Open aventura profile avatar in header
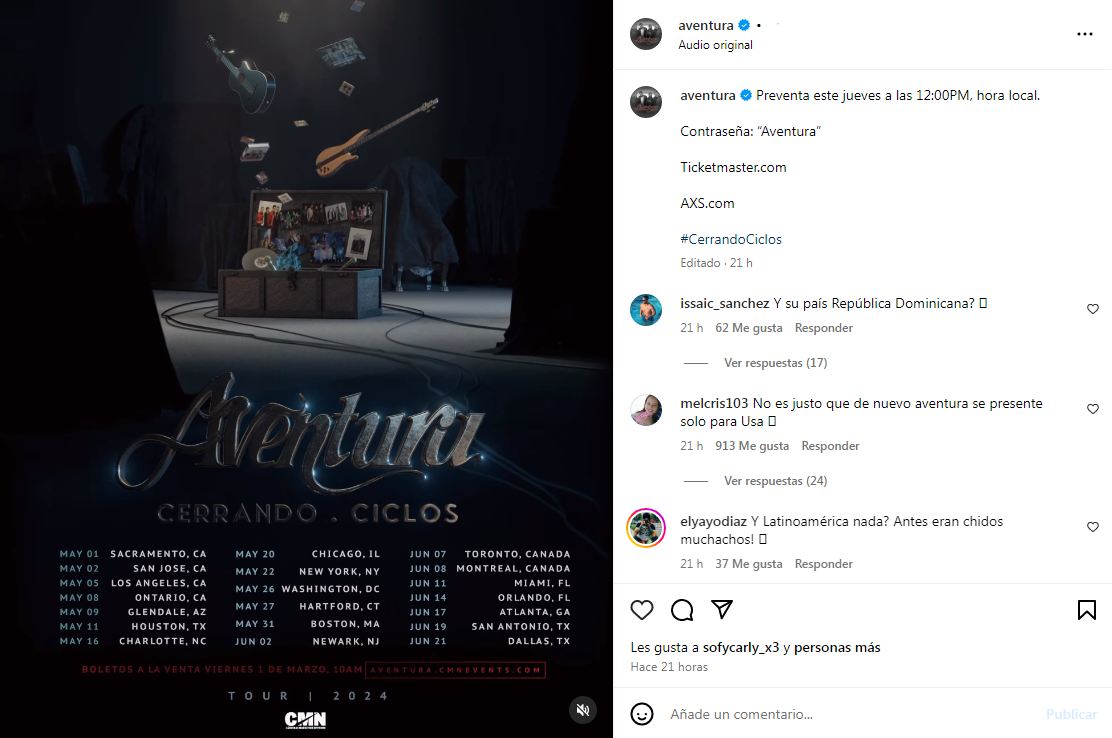Screen dimensions: 1112x738 tap(646, 34)
